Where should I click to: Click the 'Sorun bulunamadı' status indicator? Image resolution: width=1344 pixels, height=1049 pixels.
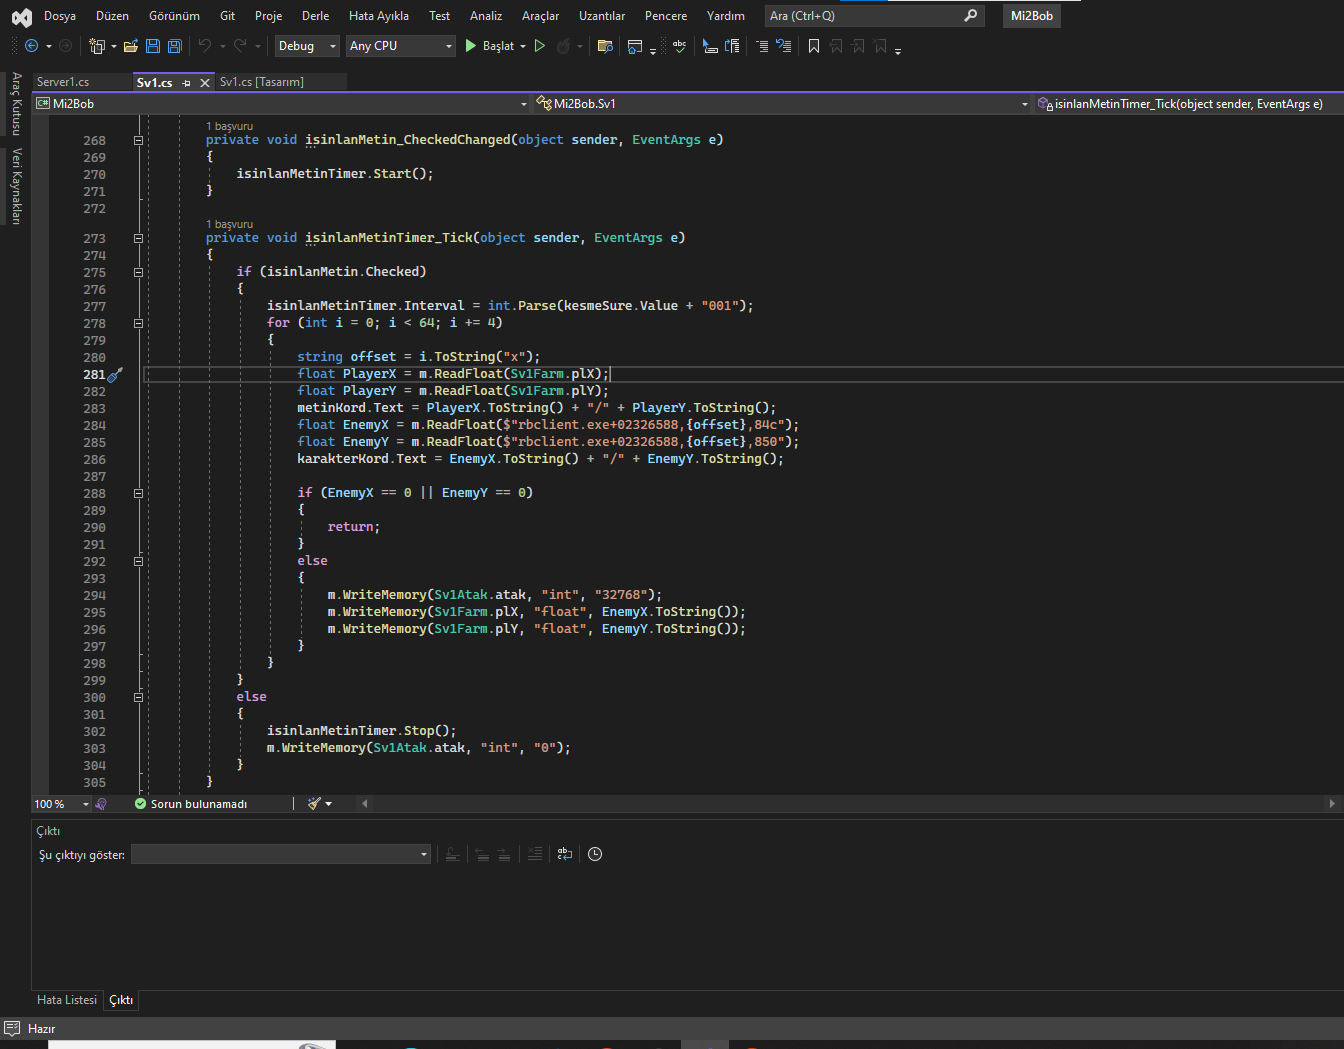click(191, 804)
